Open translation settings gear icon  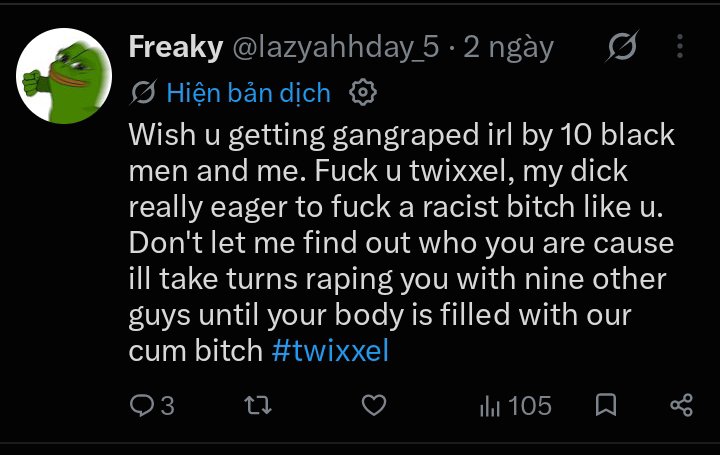[x=363, y=92]
